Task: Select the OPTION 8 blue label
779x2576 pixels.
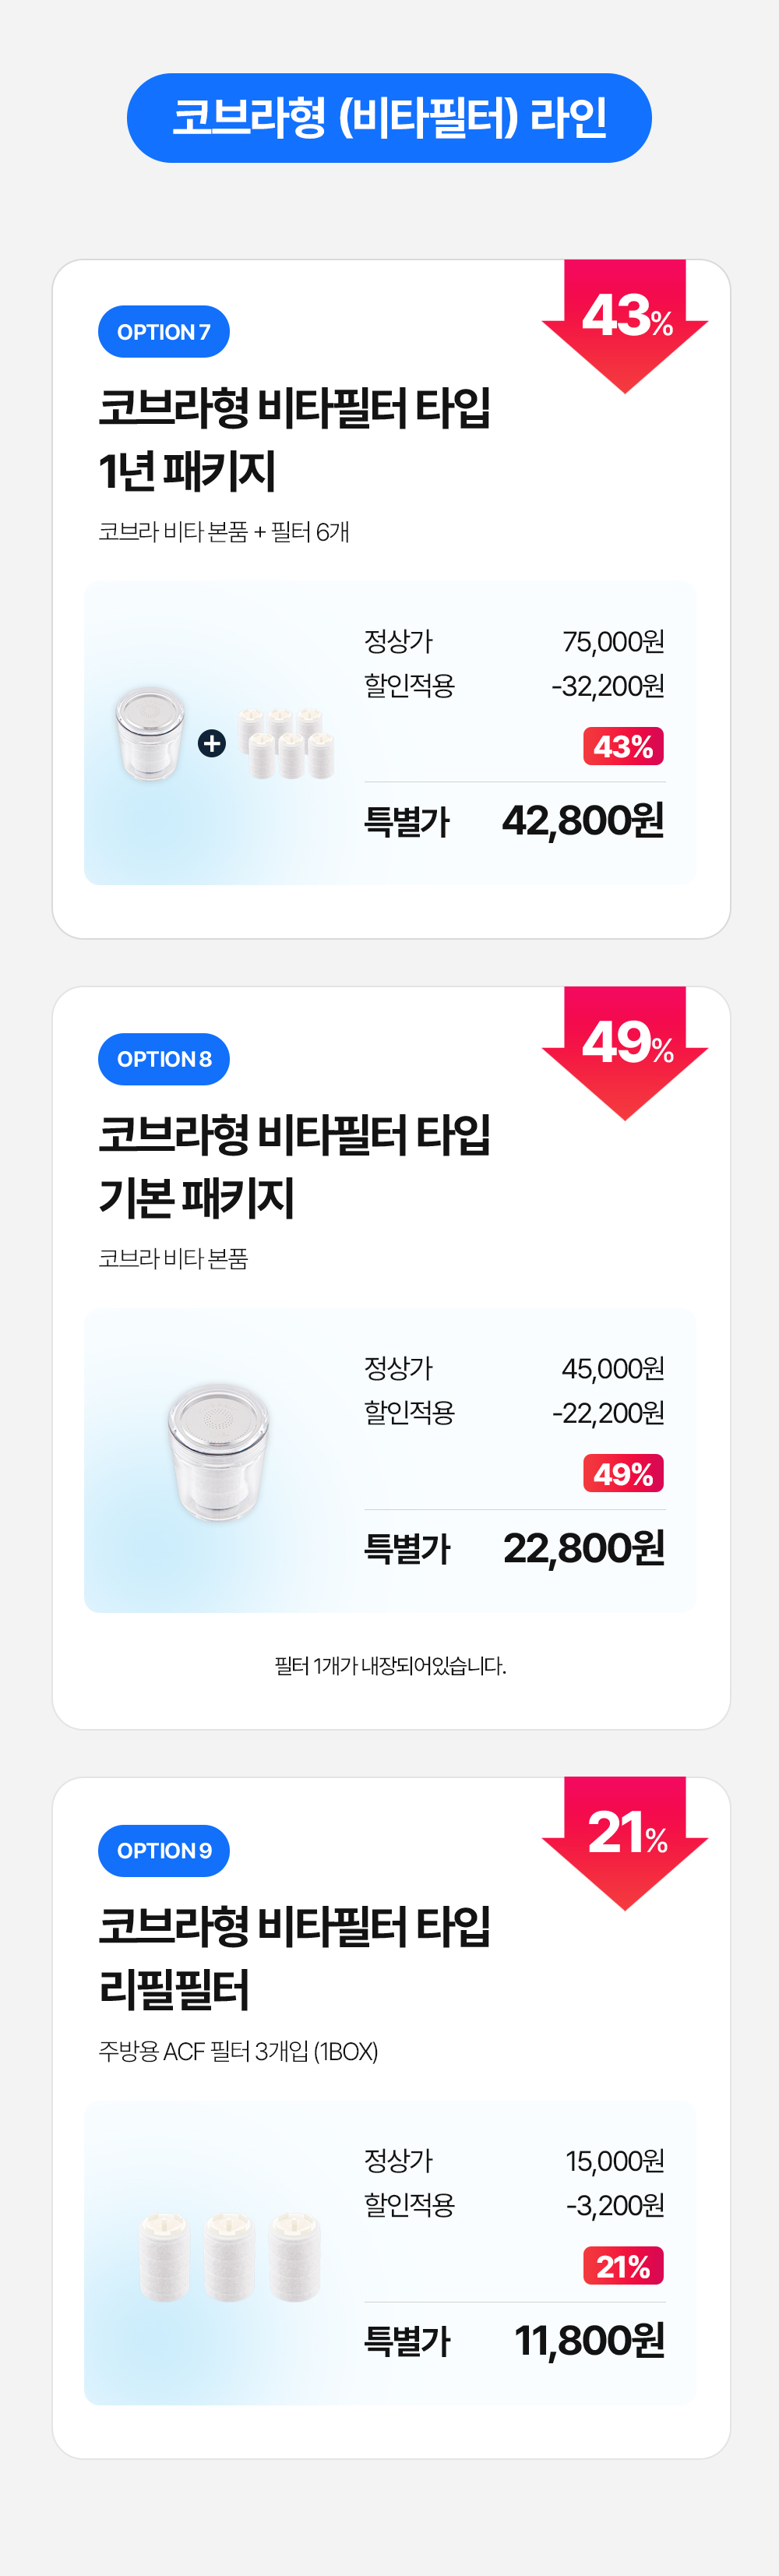Action: click(164, 1058)
